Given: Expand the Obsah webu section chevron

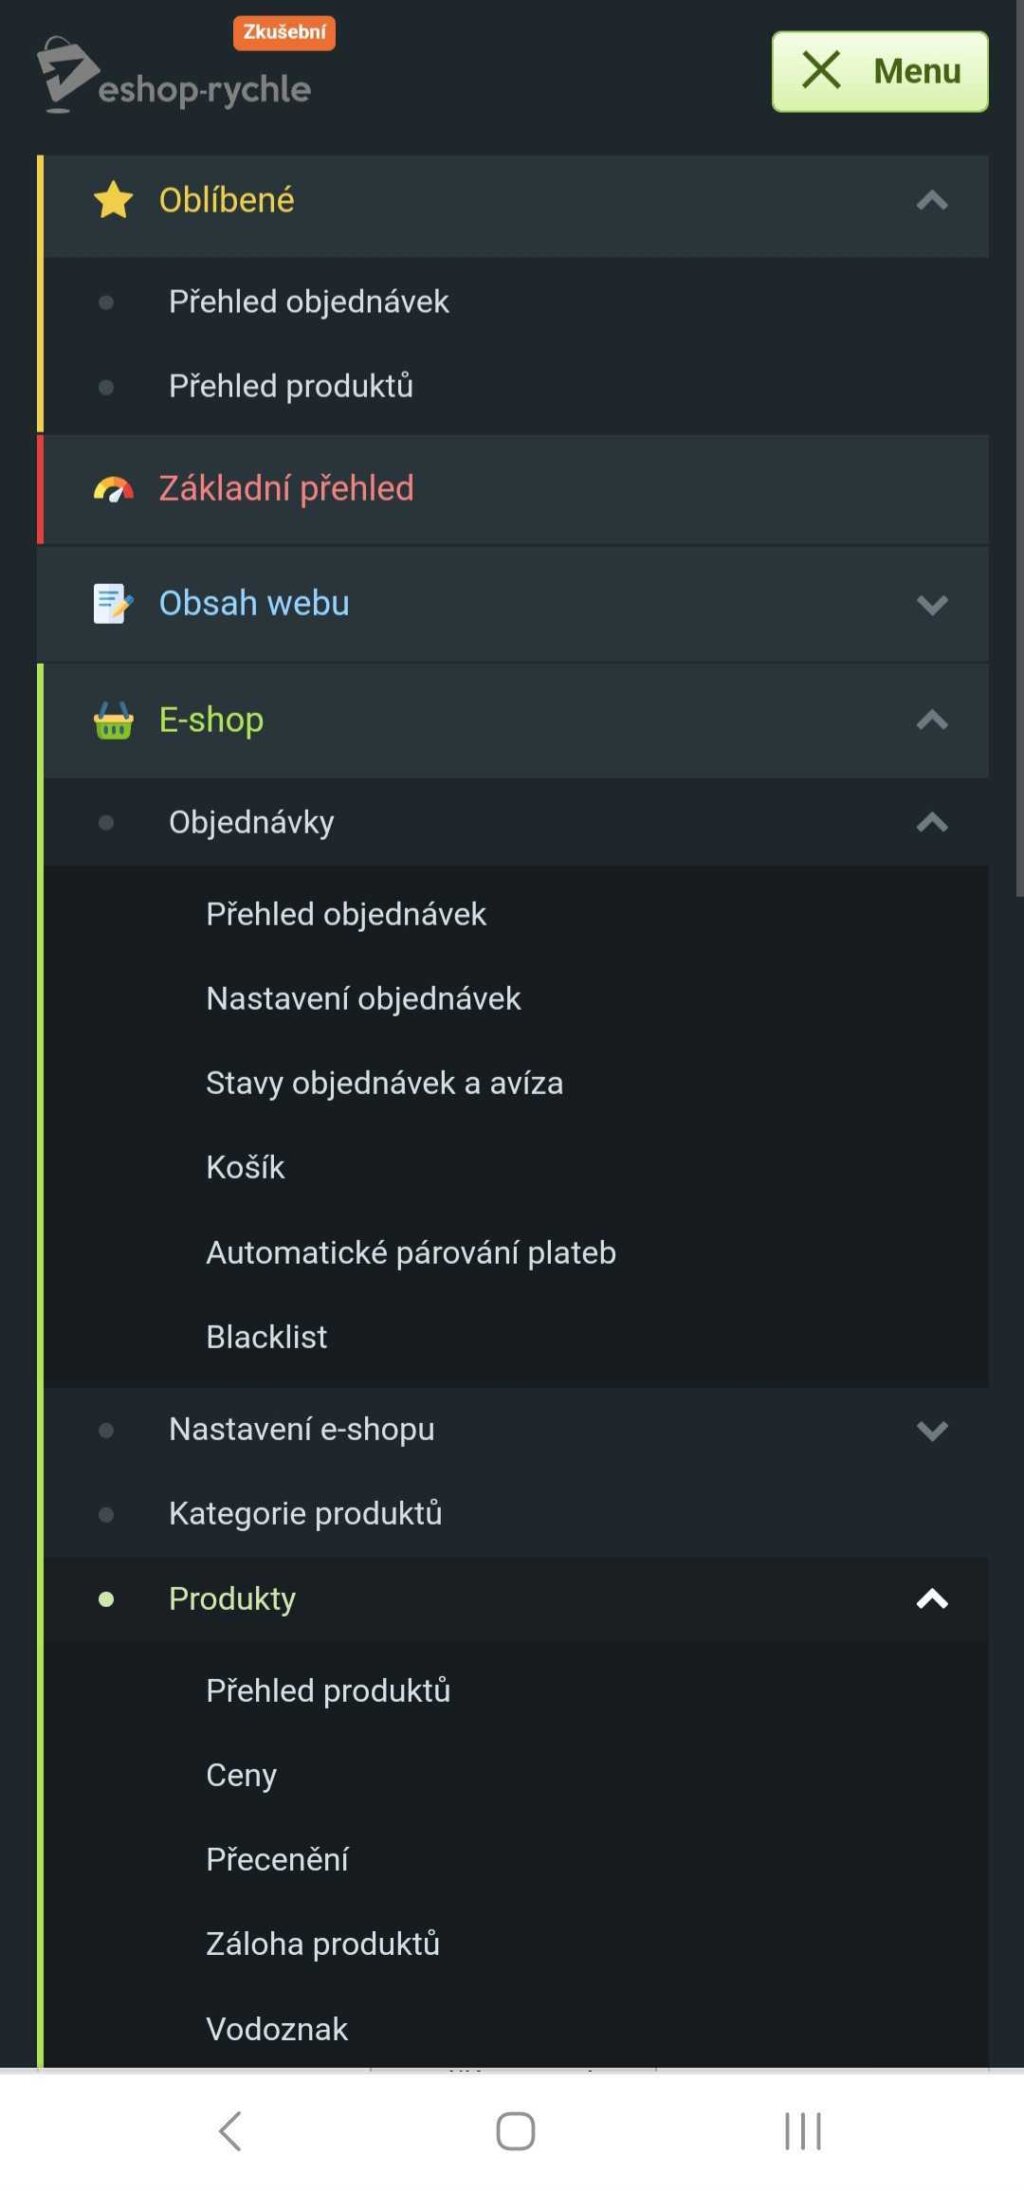Looking at the screenshot, I should (x=932, y=605).
